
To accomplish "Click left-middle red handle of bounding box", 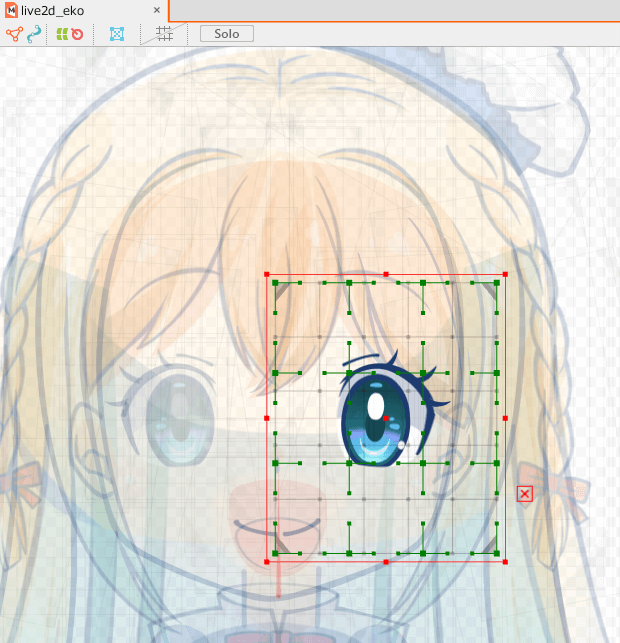I will tap(267, 418).
